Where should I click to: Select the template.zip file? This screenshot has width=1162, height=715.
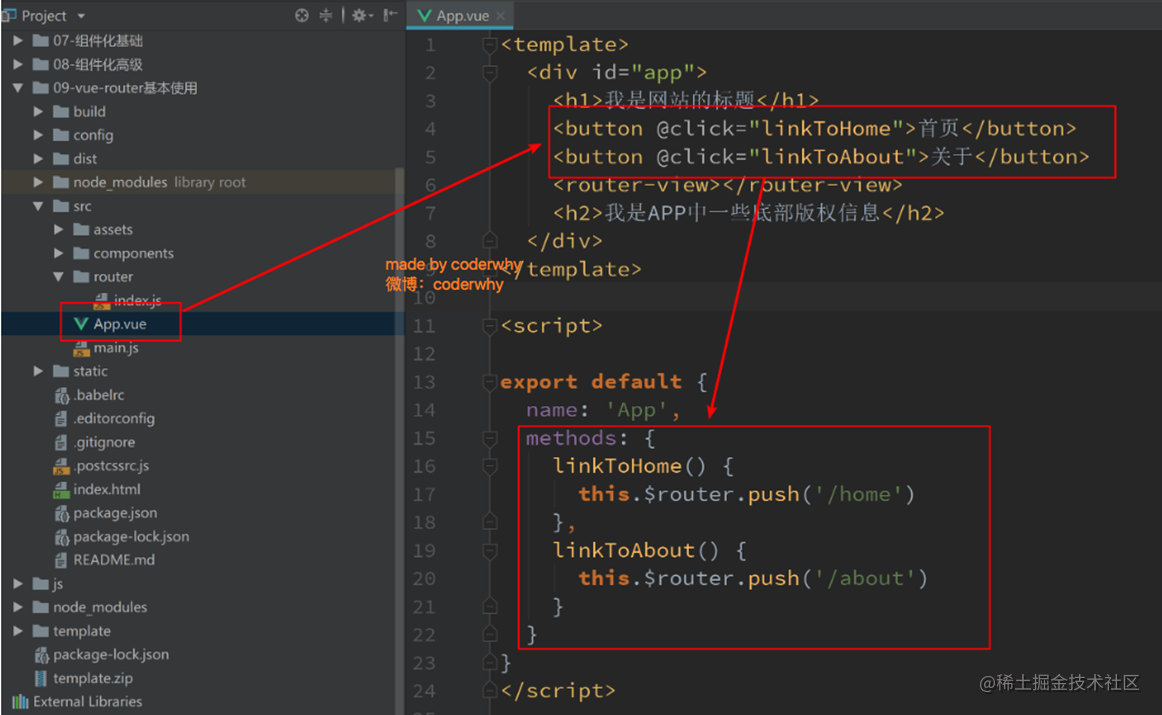point(93,678)
